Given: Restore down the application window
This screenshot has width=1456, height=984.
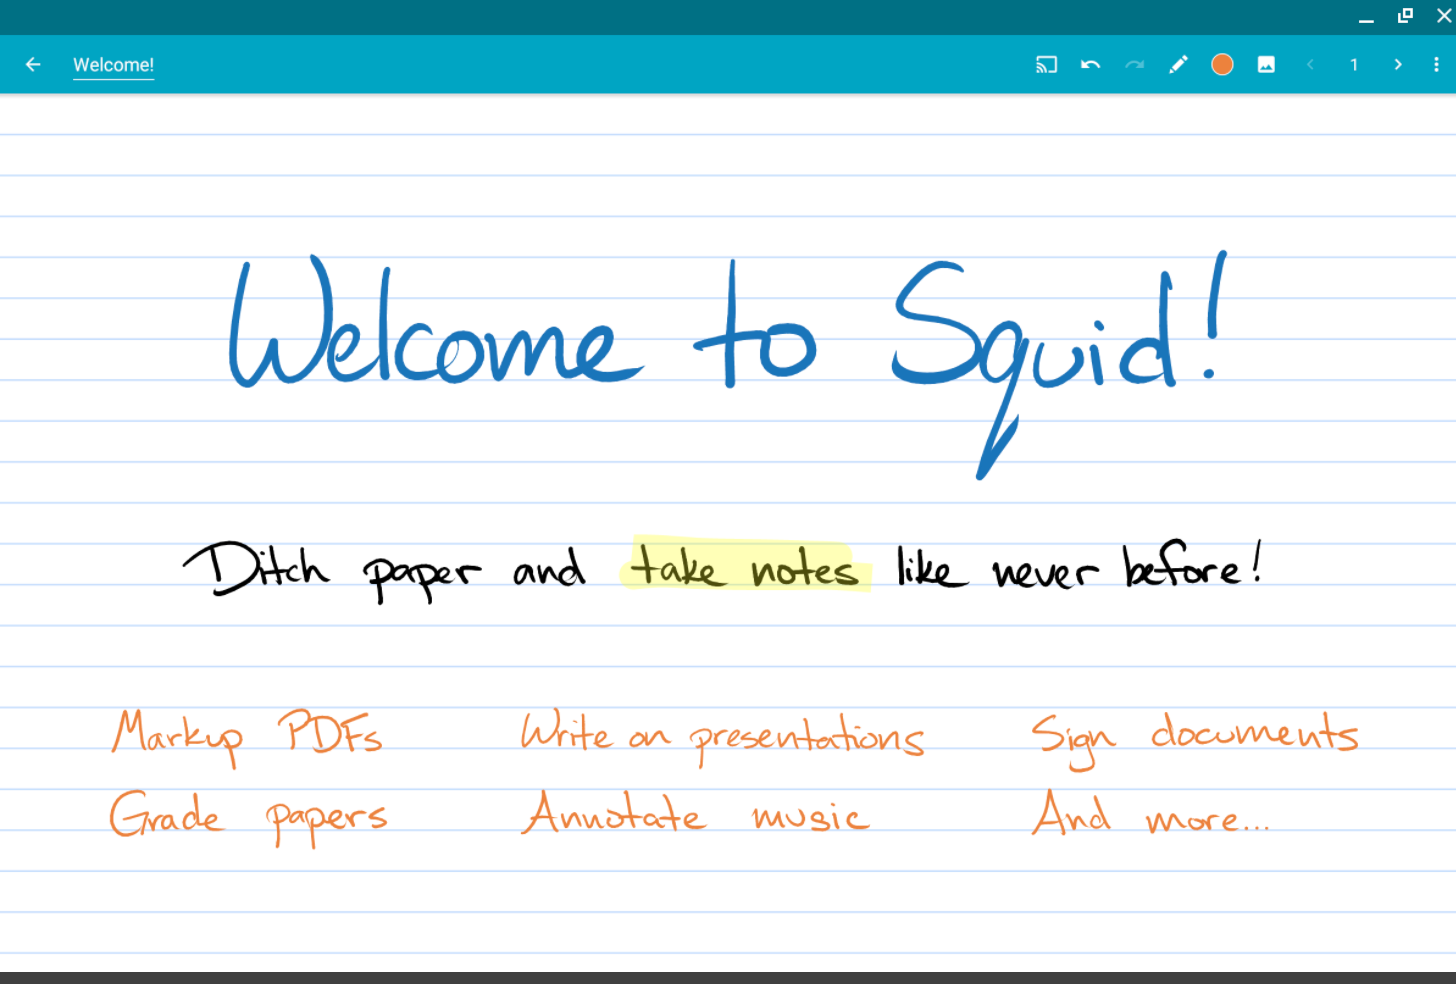Looking at the screenshot, I should click(1404, 16).
